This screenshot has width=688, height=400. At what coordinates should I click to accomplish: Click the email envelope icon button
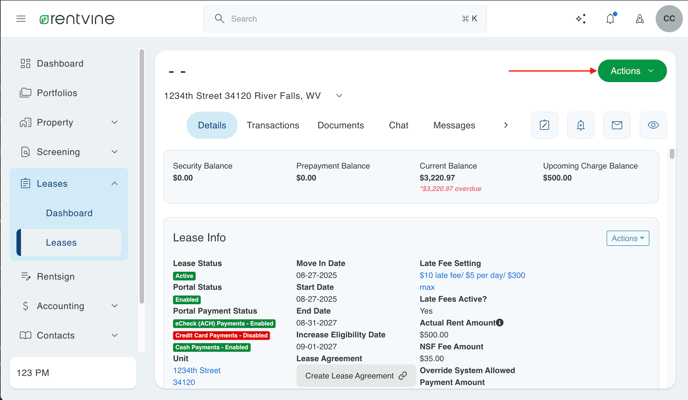(617, 125)
